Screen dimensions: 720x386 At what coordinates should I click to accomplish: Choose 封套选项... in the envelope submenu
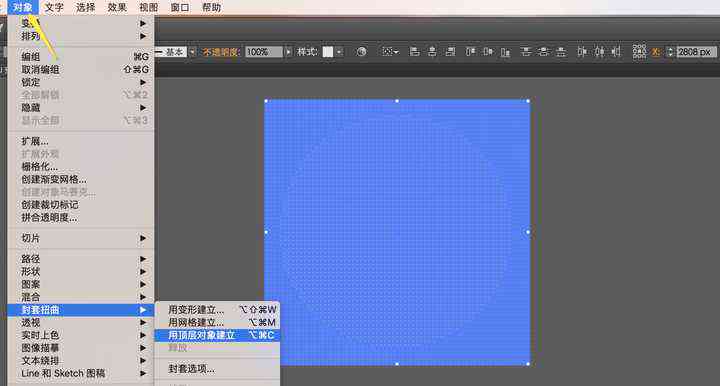point(218,369)
